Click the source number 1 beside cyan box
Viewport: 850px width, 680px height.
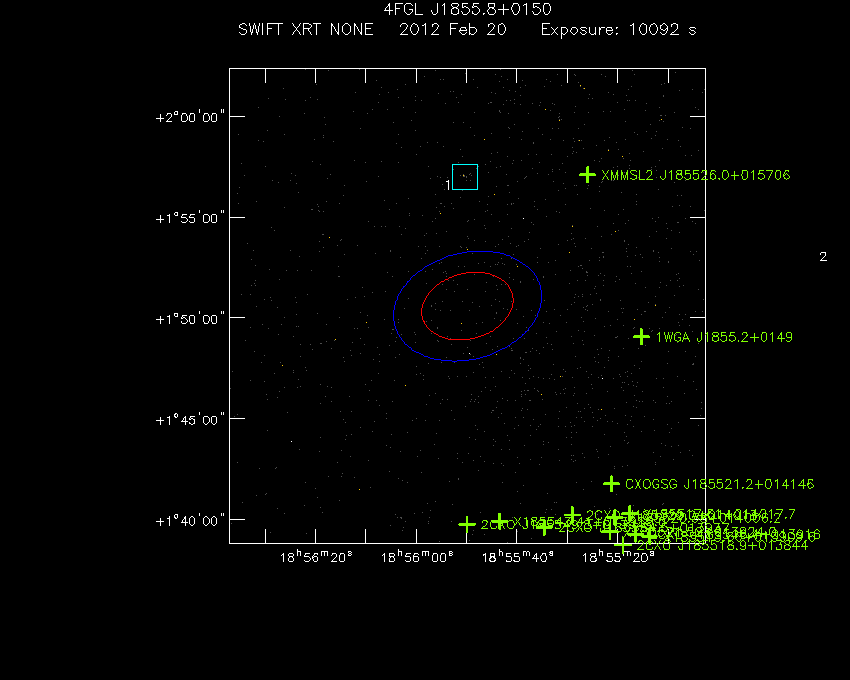point(448,185)
